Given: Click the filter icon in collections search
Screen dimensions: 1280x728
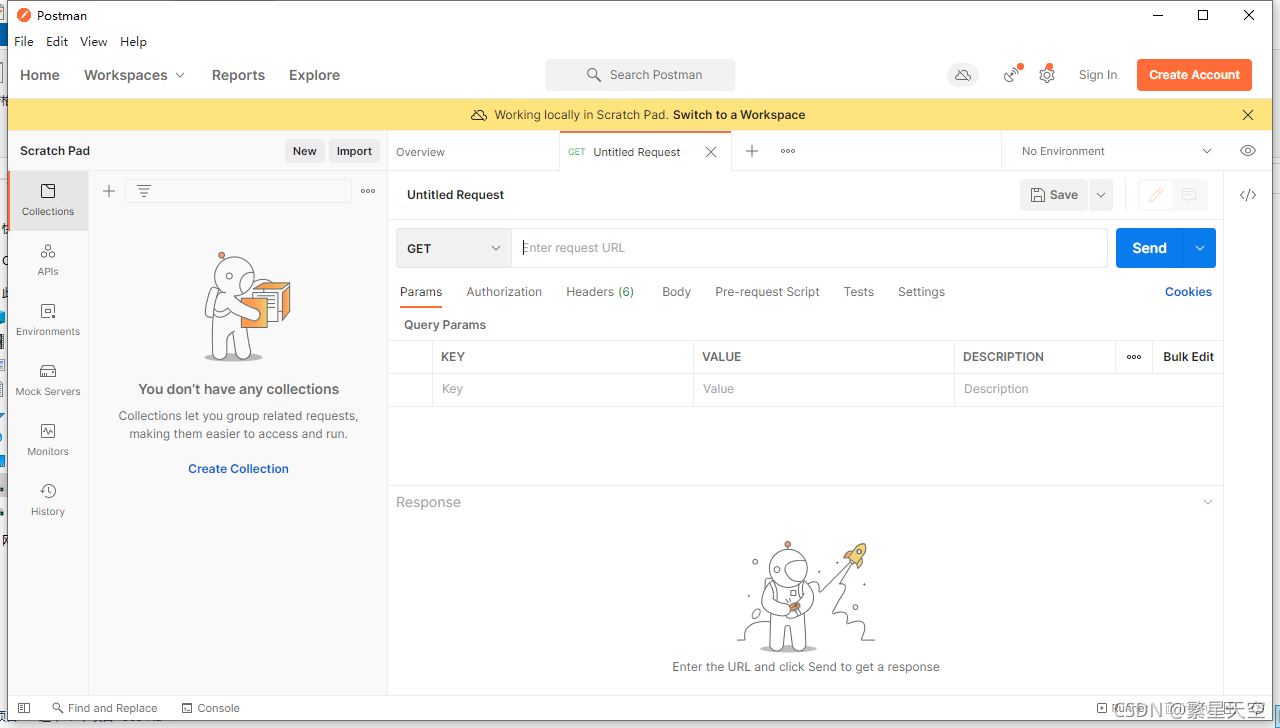Looking at the screenshot, I should click(x=144, y=191).
